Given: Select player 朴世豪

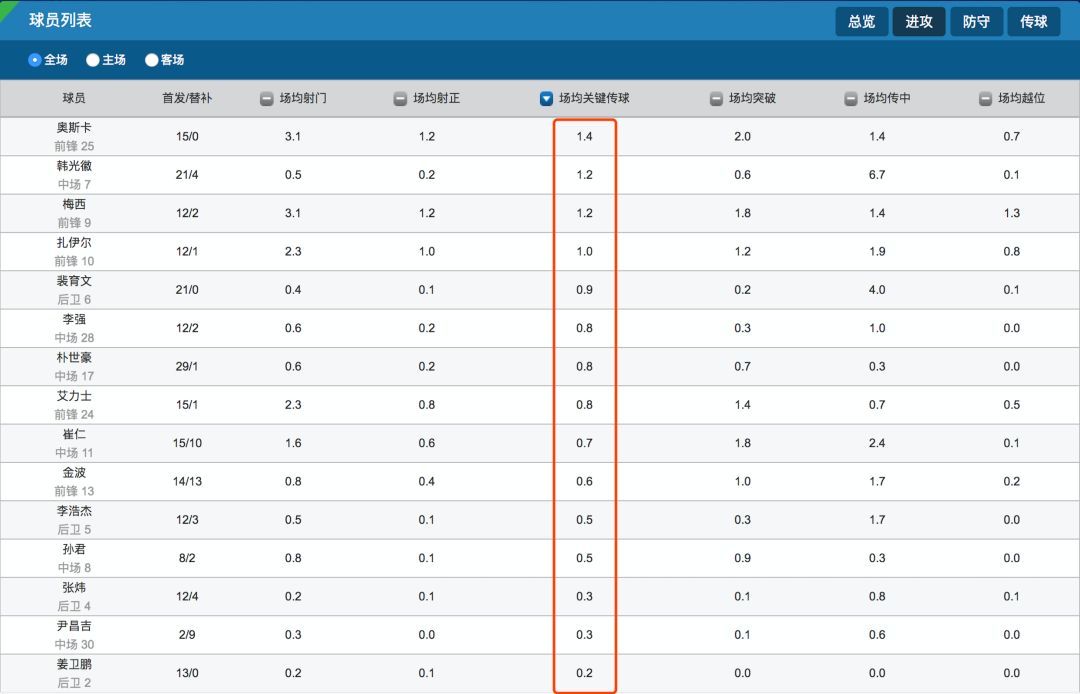Looking at the screenshot, I should 74,358.
